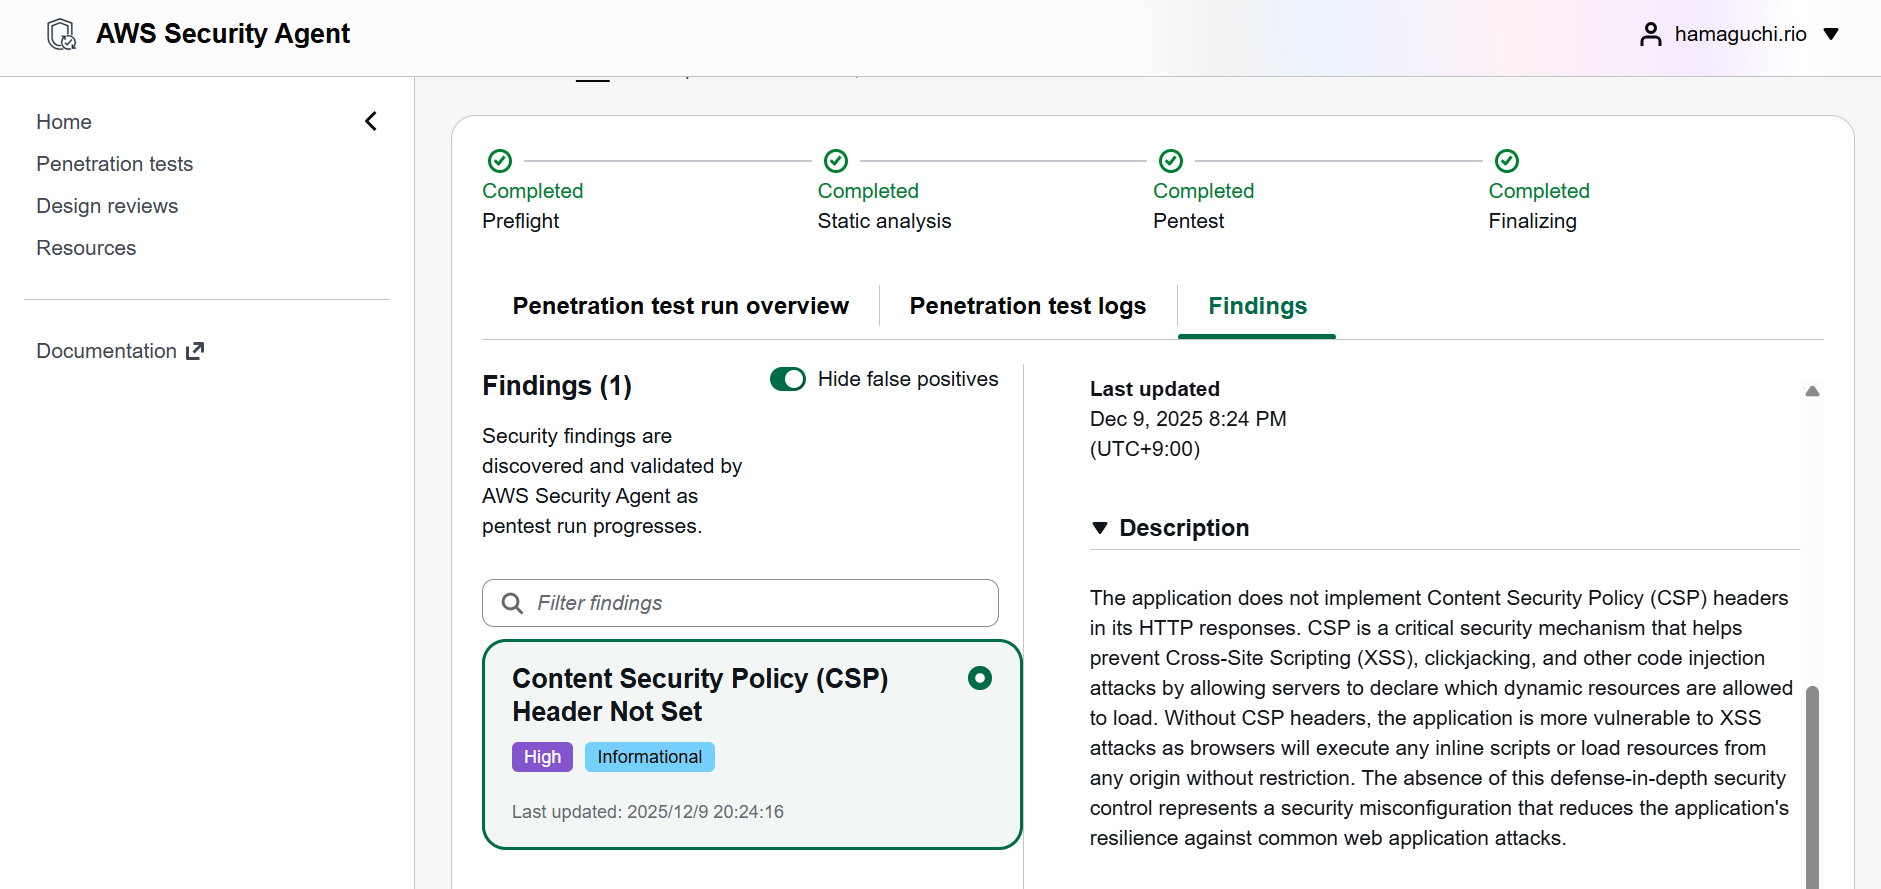Click the Preflight completed checkmark icon
The width and height of the screenshot is (1881, 889).
click(x=500, y=161)
